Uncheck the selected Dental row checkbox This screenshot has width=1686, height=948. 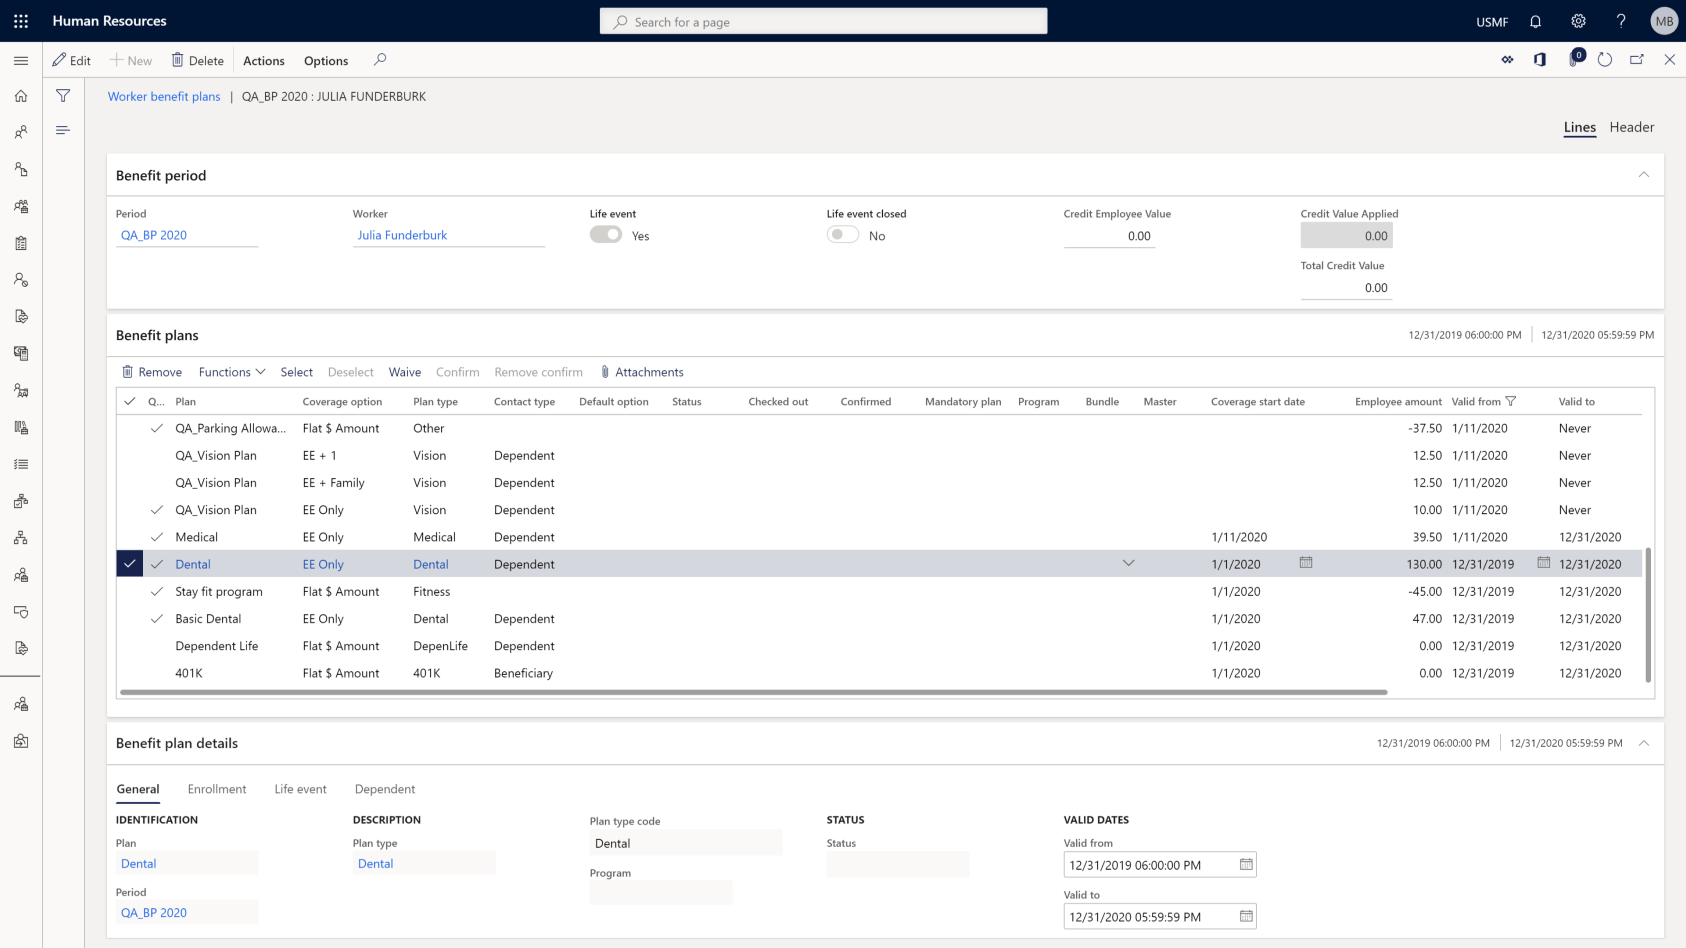pos(129,564)
